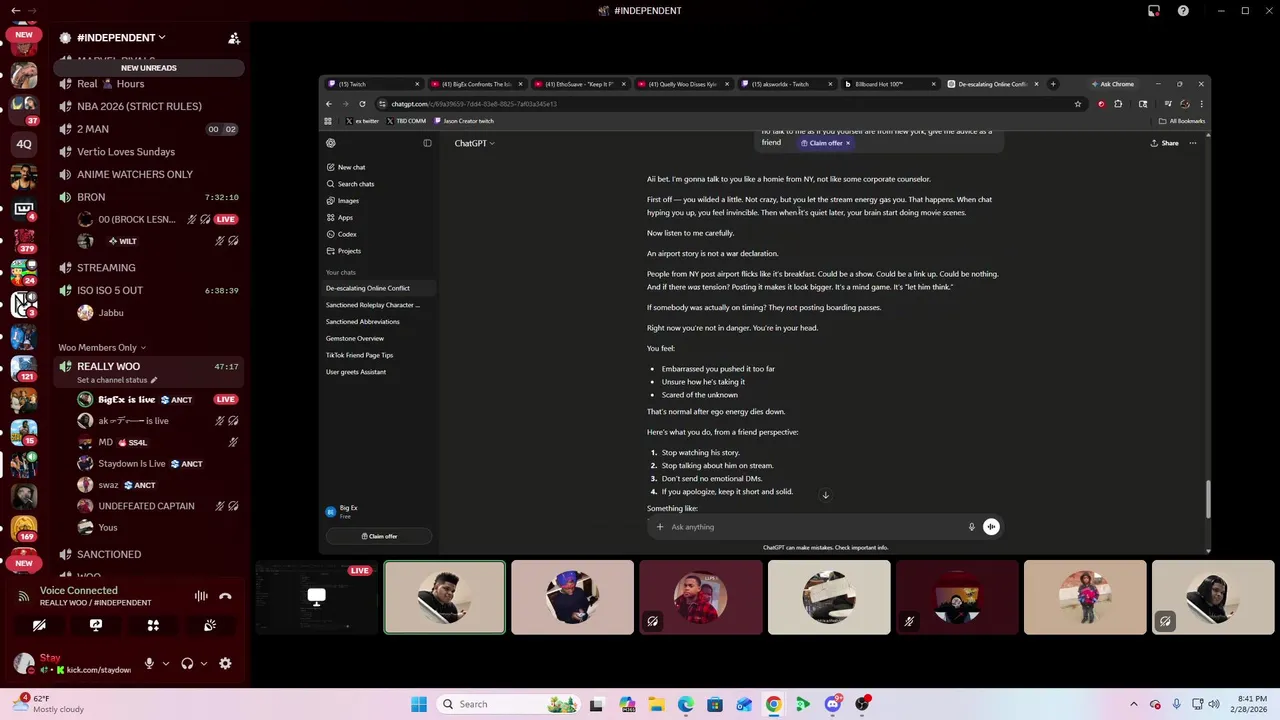Switch to the Quelly Woo Disses tab
This screenshot has height=720, width=1280.
click(682, 84)
